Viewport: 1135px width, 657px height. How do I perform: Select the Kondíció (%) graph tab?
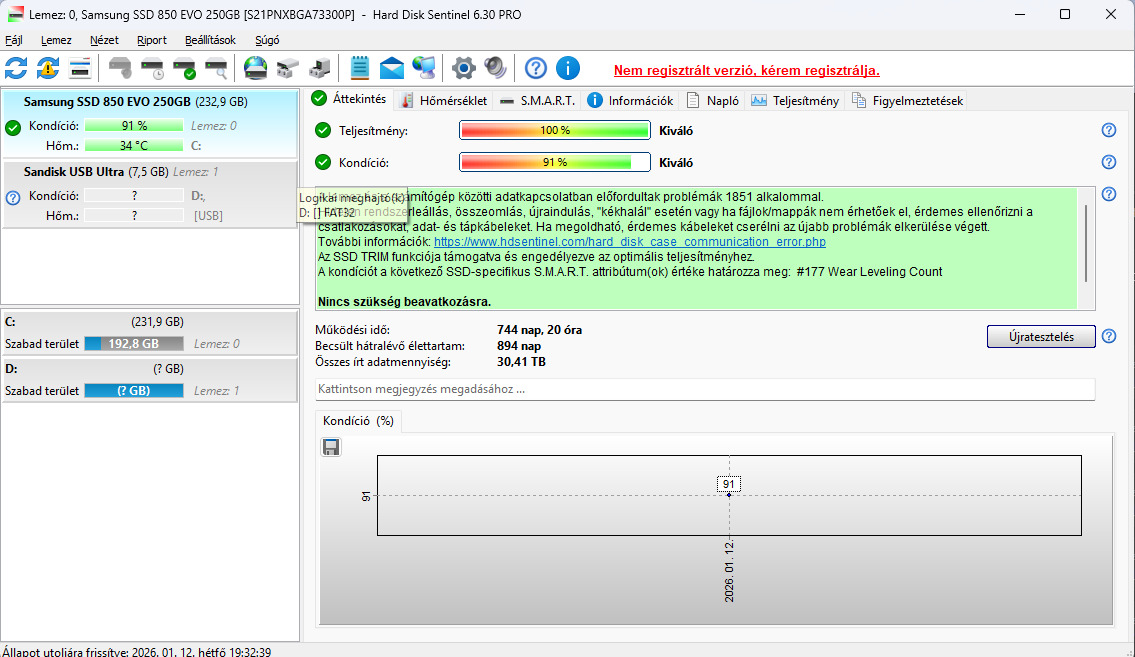[x=358, y=421]
